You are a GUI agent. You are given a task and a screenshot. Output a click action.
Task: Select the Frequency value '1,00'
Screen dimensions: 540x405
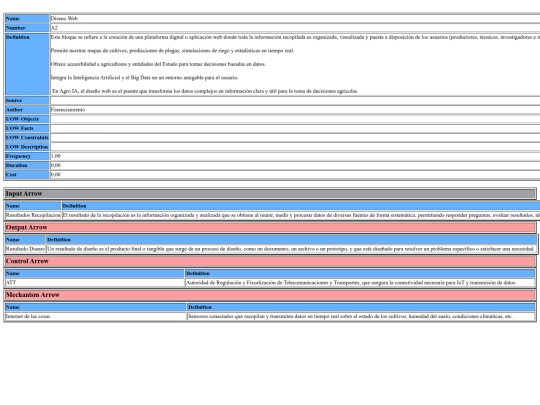pyautogui.click(x=56, y=156)
